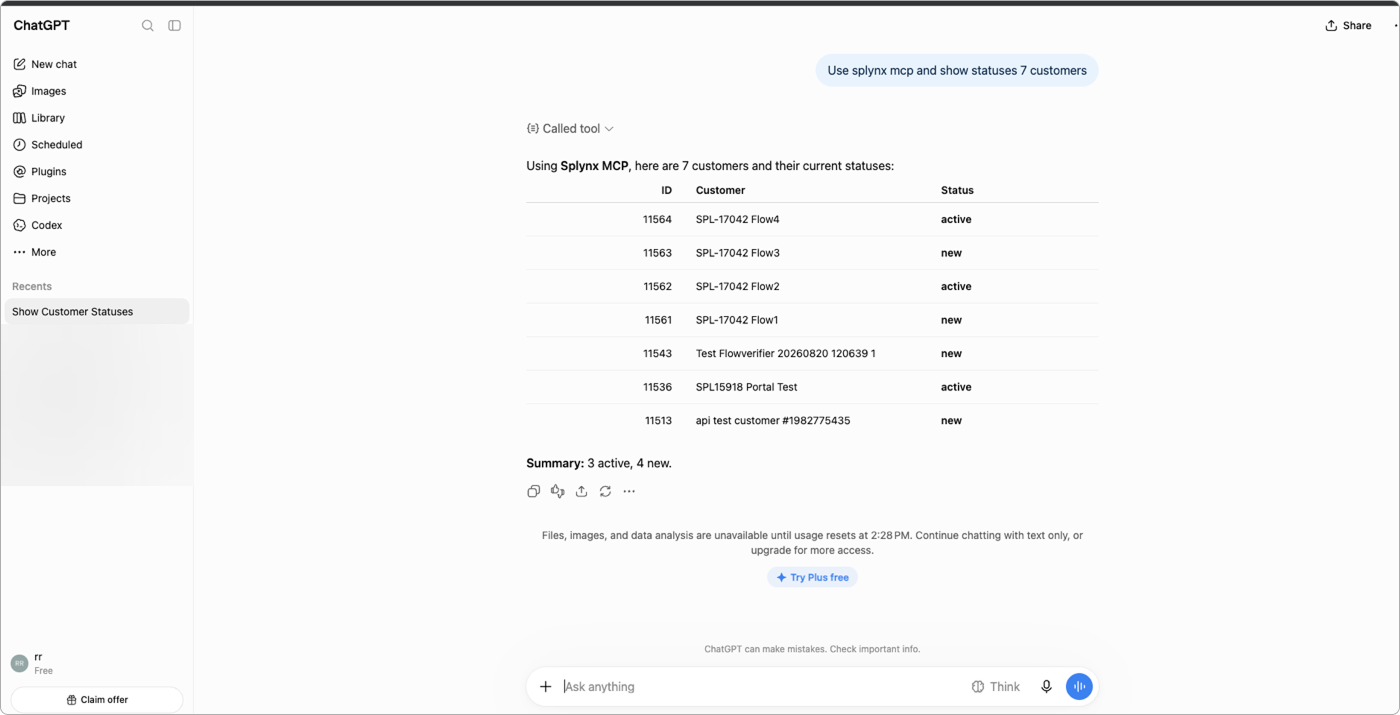Select SPL-17042 Flow4 customer name
This screenshot has height=715, width=1400.
tap(737, 220)
